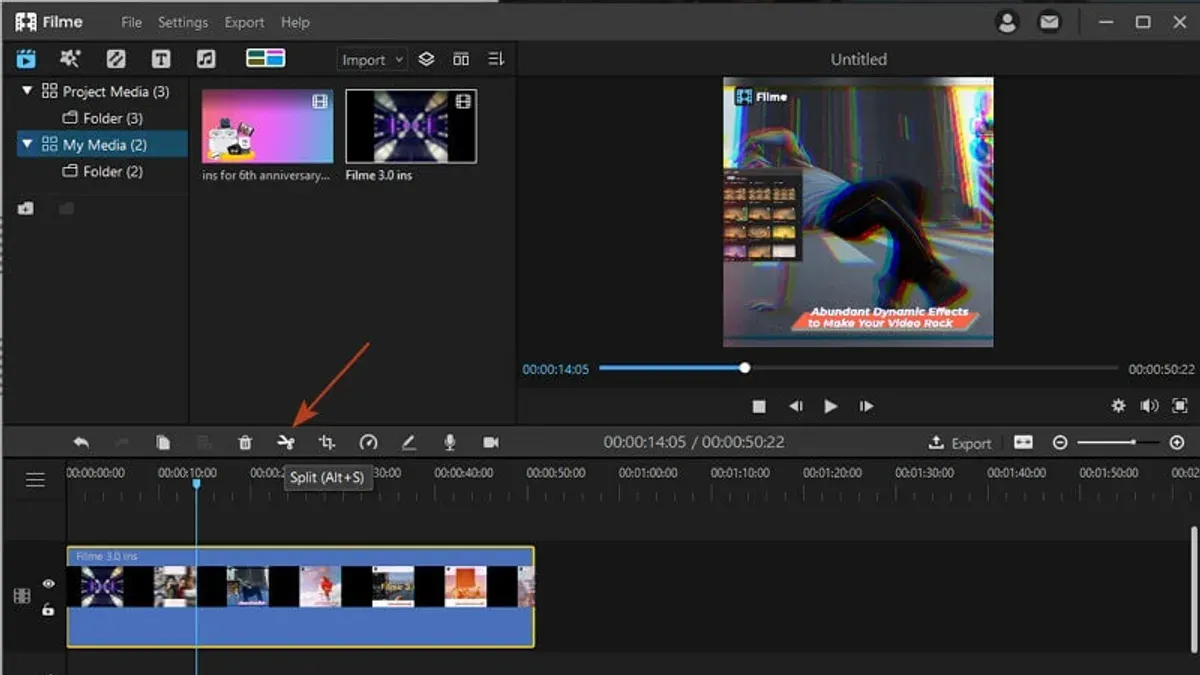
Task: Open the Import dropdown
Action: click(x=372, y=60)
